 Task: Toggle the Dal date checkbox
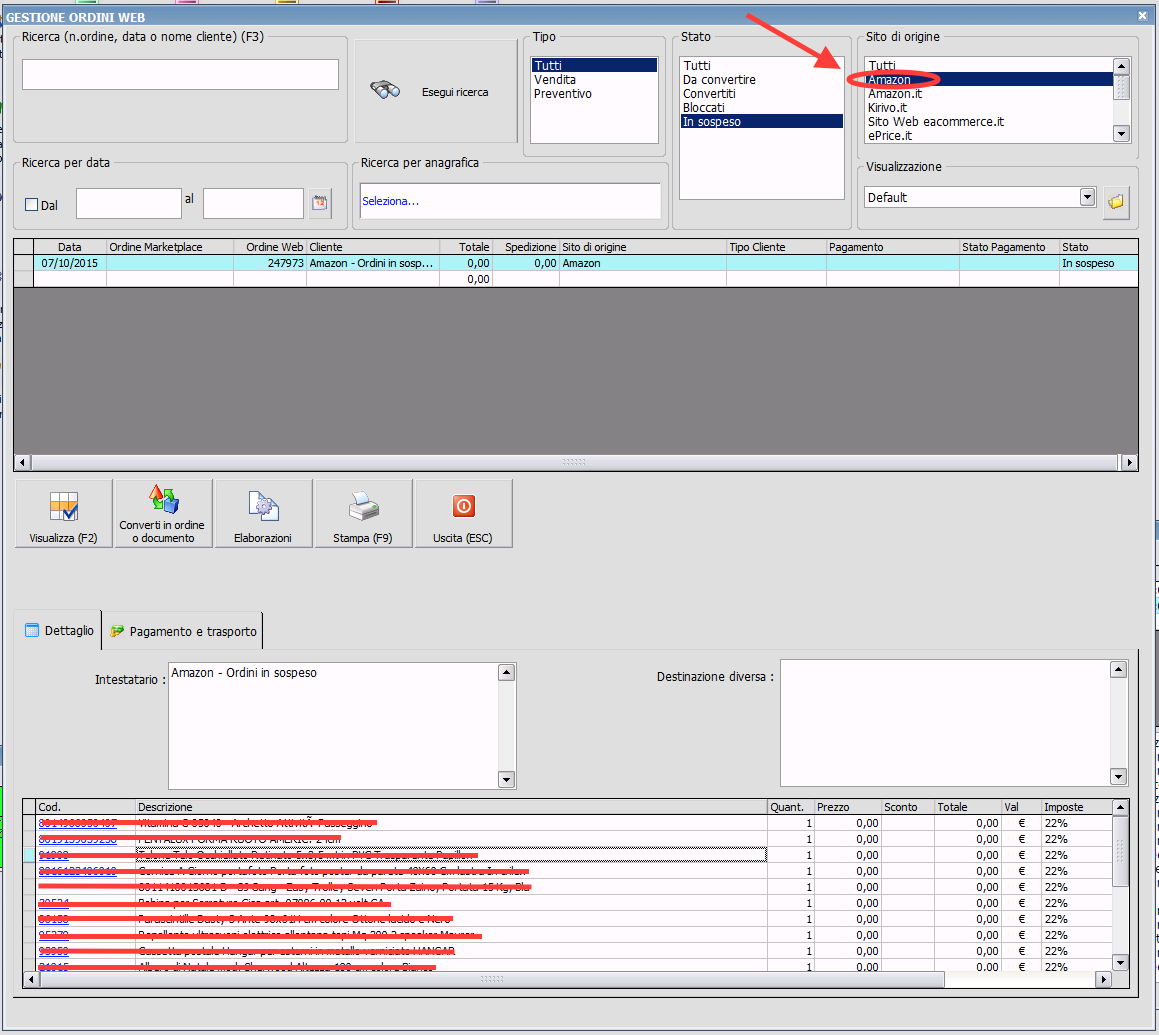click(31, 205)
